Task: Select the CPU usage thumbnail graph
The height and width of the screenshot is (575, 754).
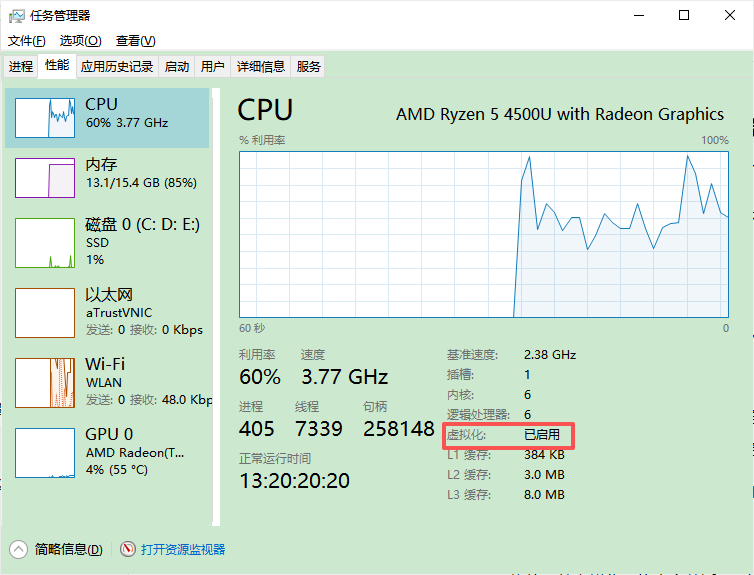Action: pyautogui.click(x=45, y=118)
